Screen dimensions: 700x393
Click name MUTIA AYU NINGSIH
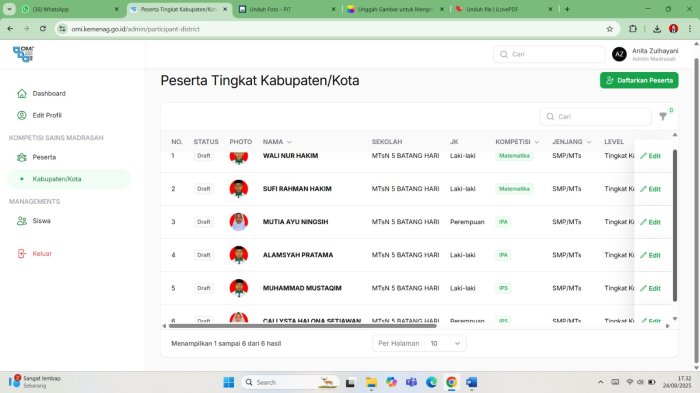(x=296, y=222)
